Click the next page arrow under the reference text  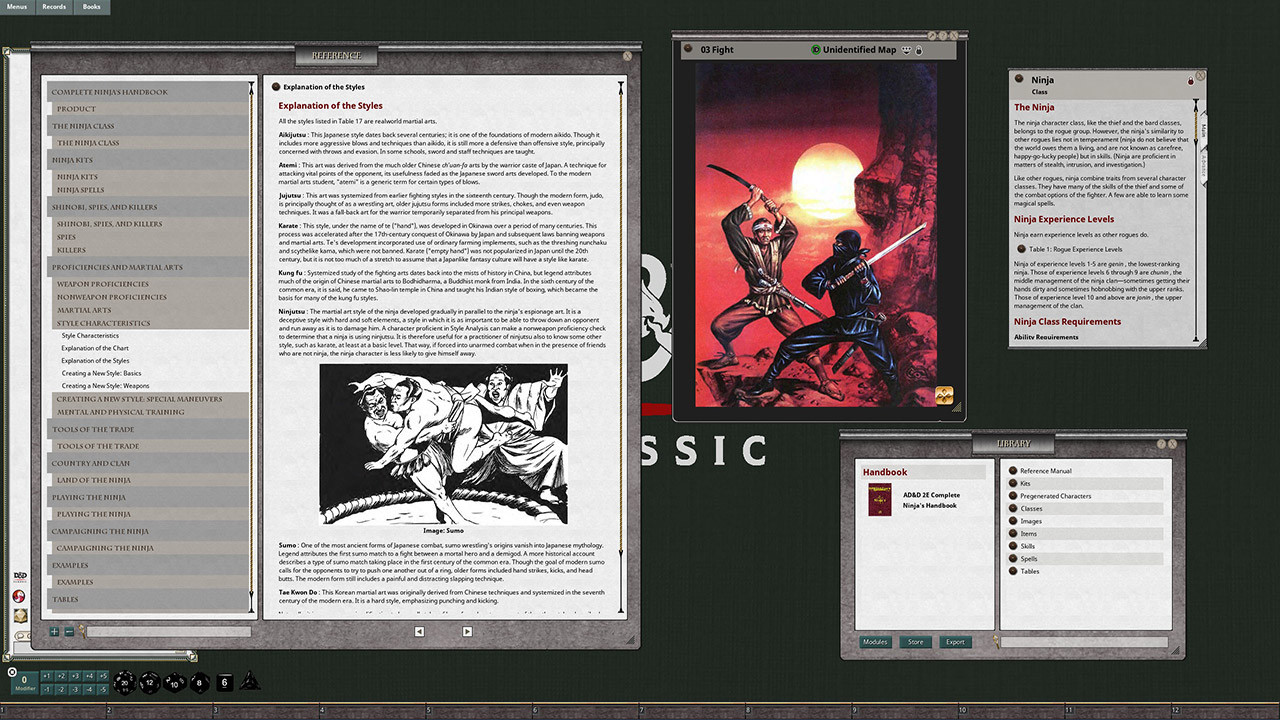point(466,631)
